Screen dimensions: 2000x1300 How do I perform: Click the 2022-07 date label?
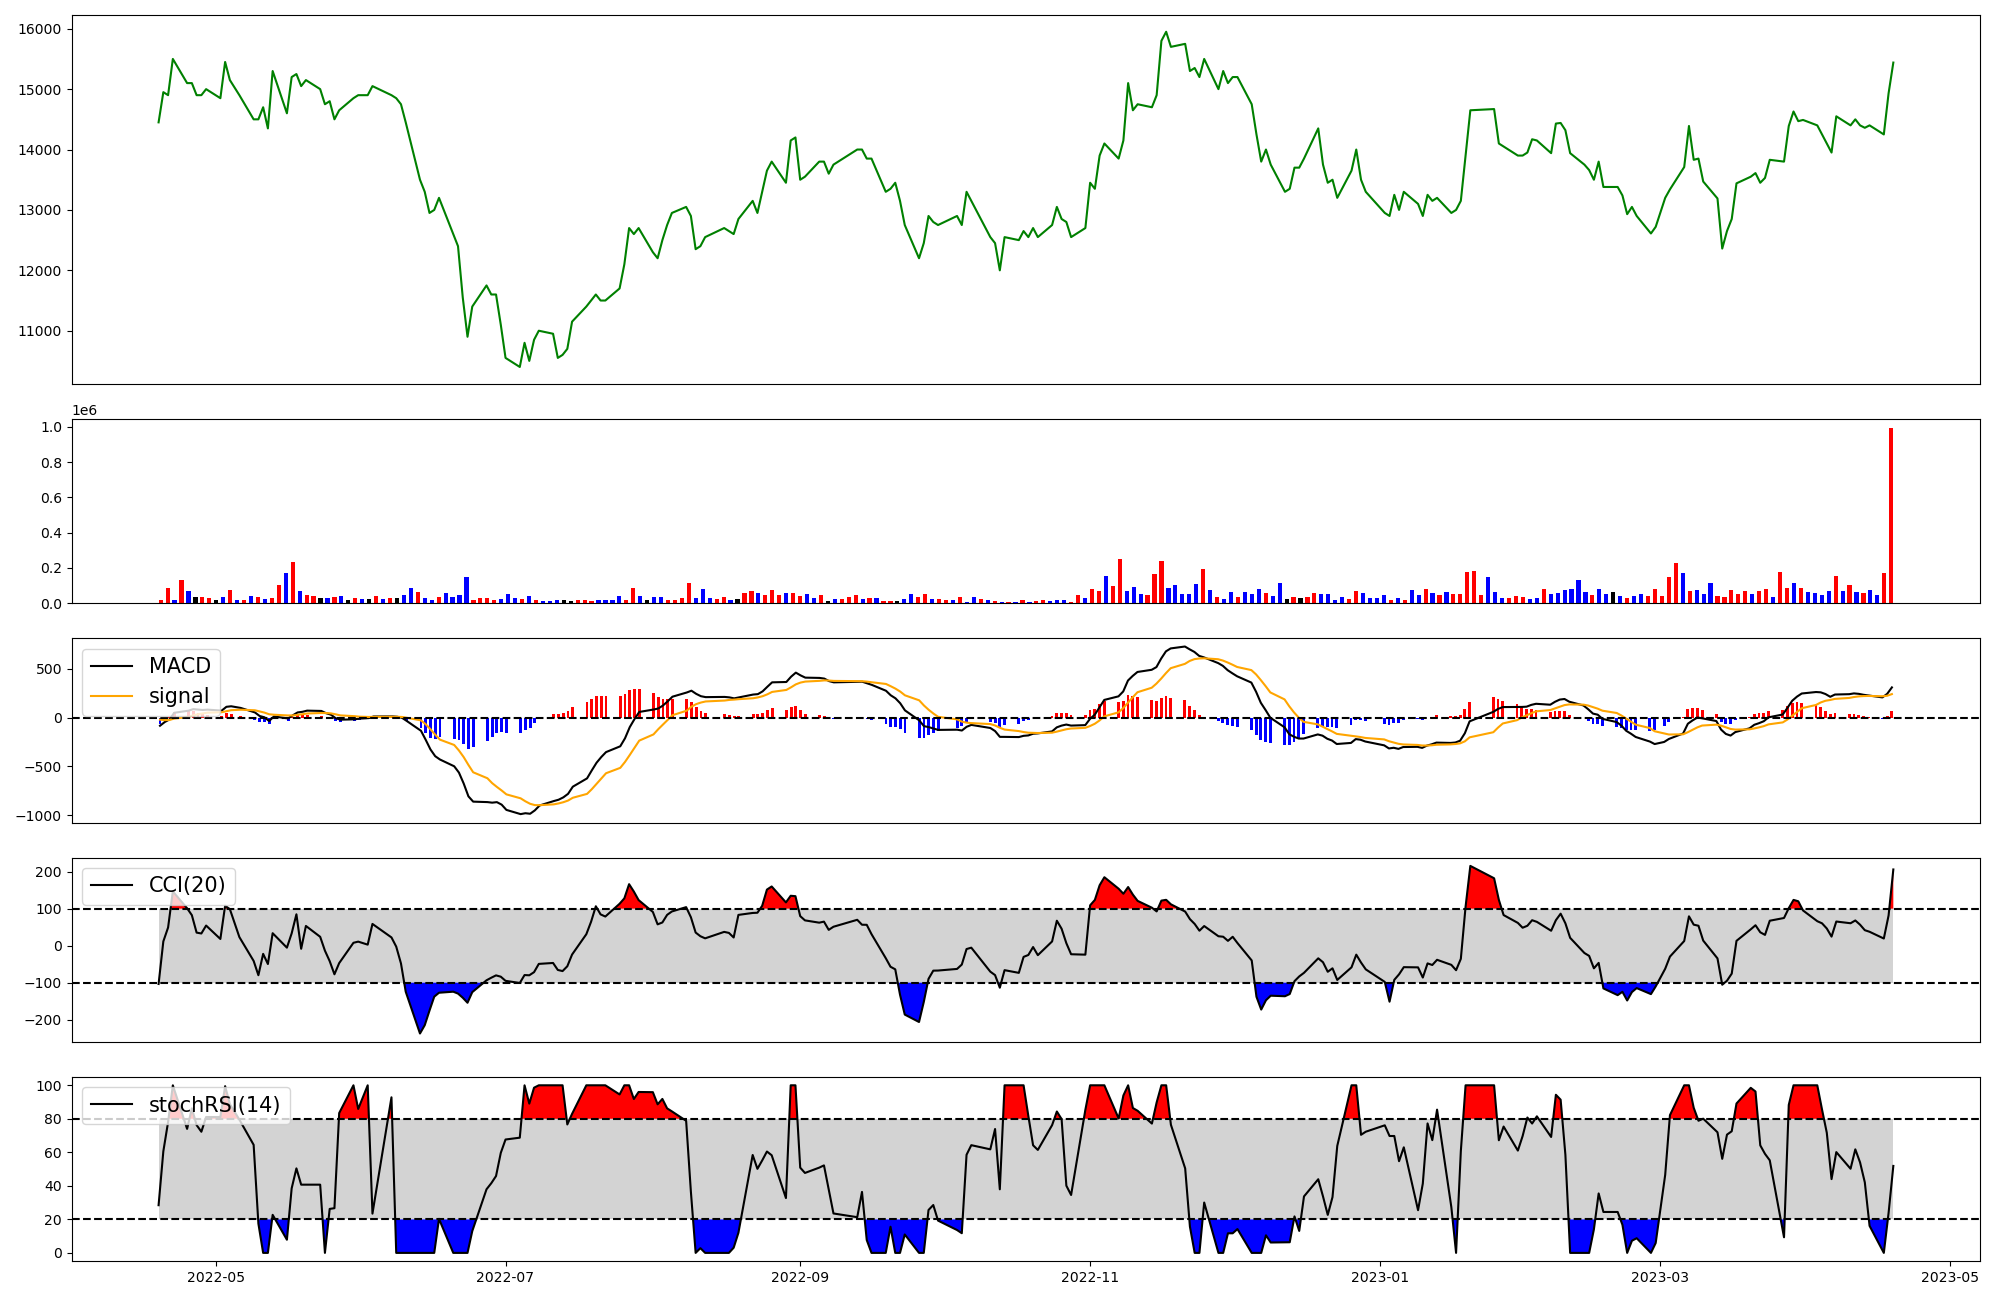click(506, 1276)
